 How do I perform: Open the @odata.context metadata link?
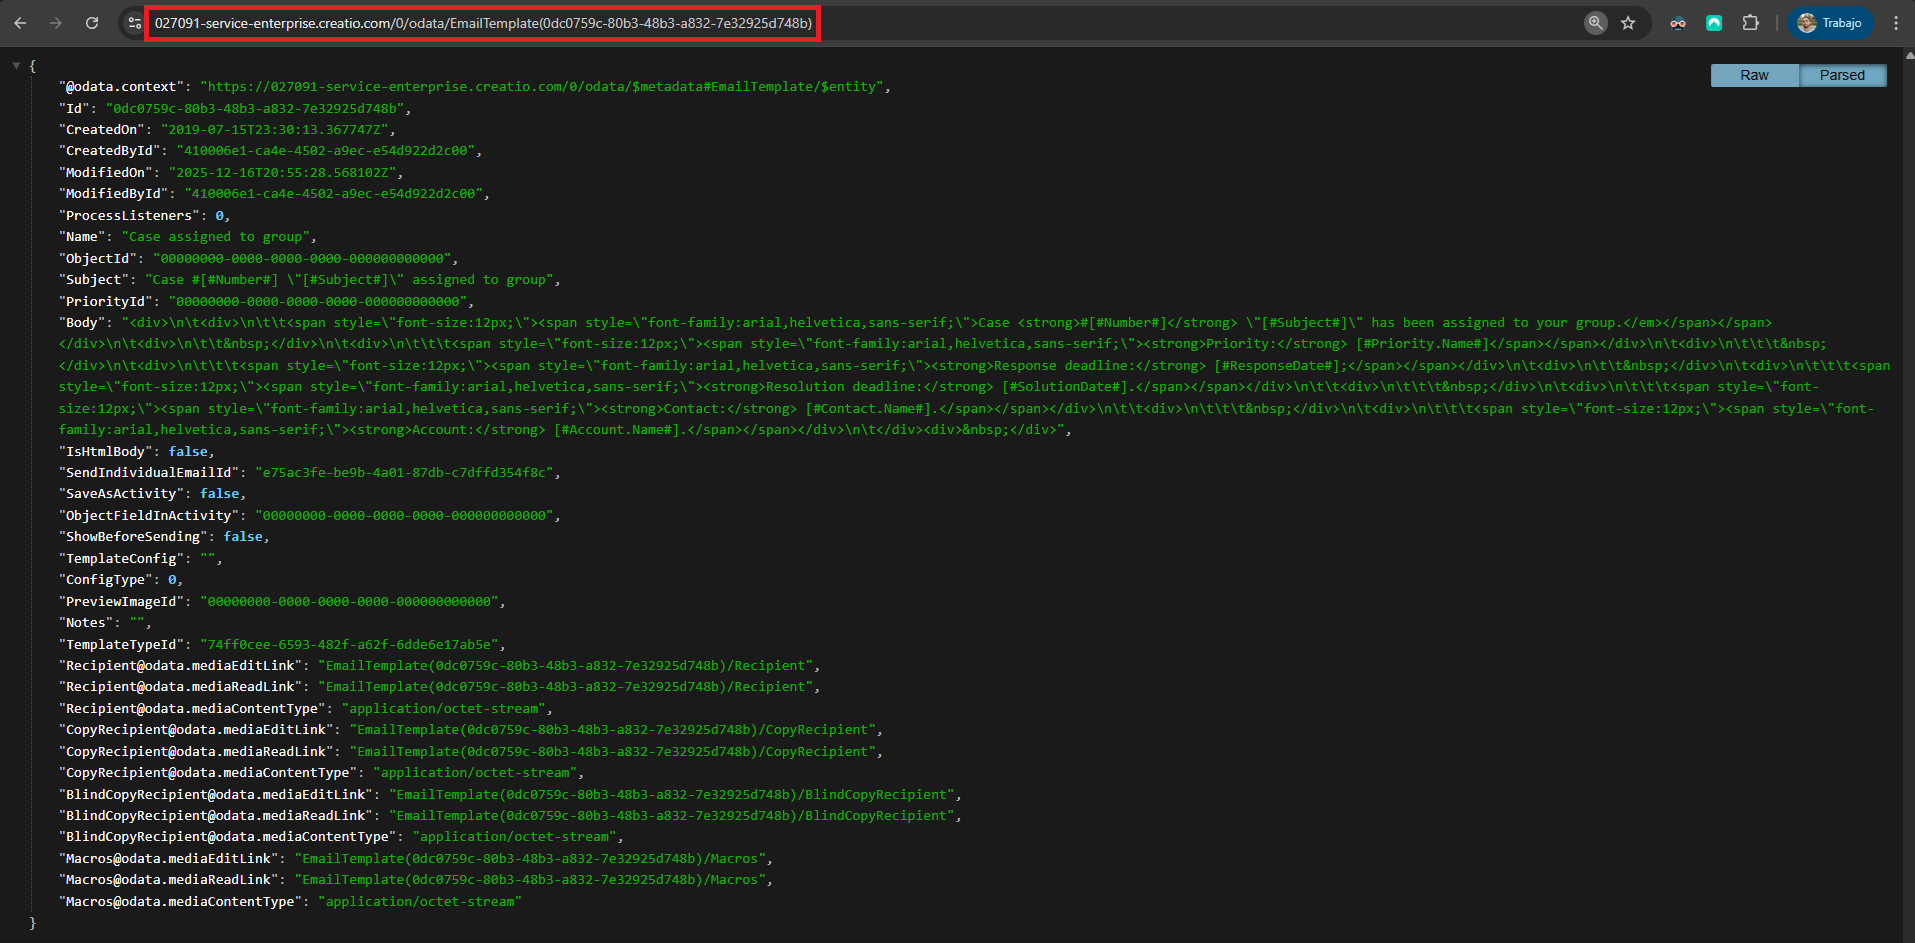tap(543, 87)
